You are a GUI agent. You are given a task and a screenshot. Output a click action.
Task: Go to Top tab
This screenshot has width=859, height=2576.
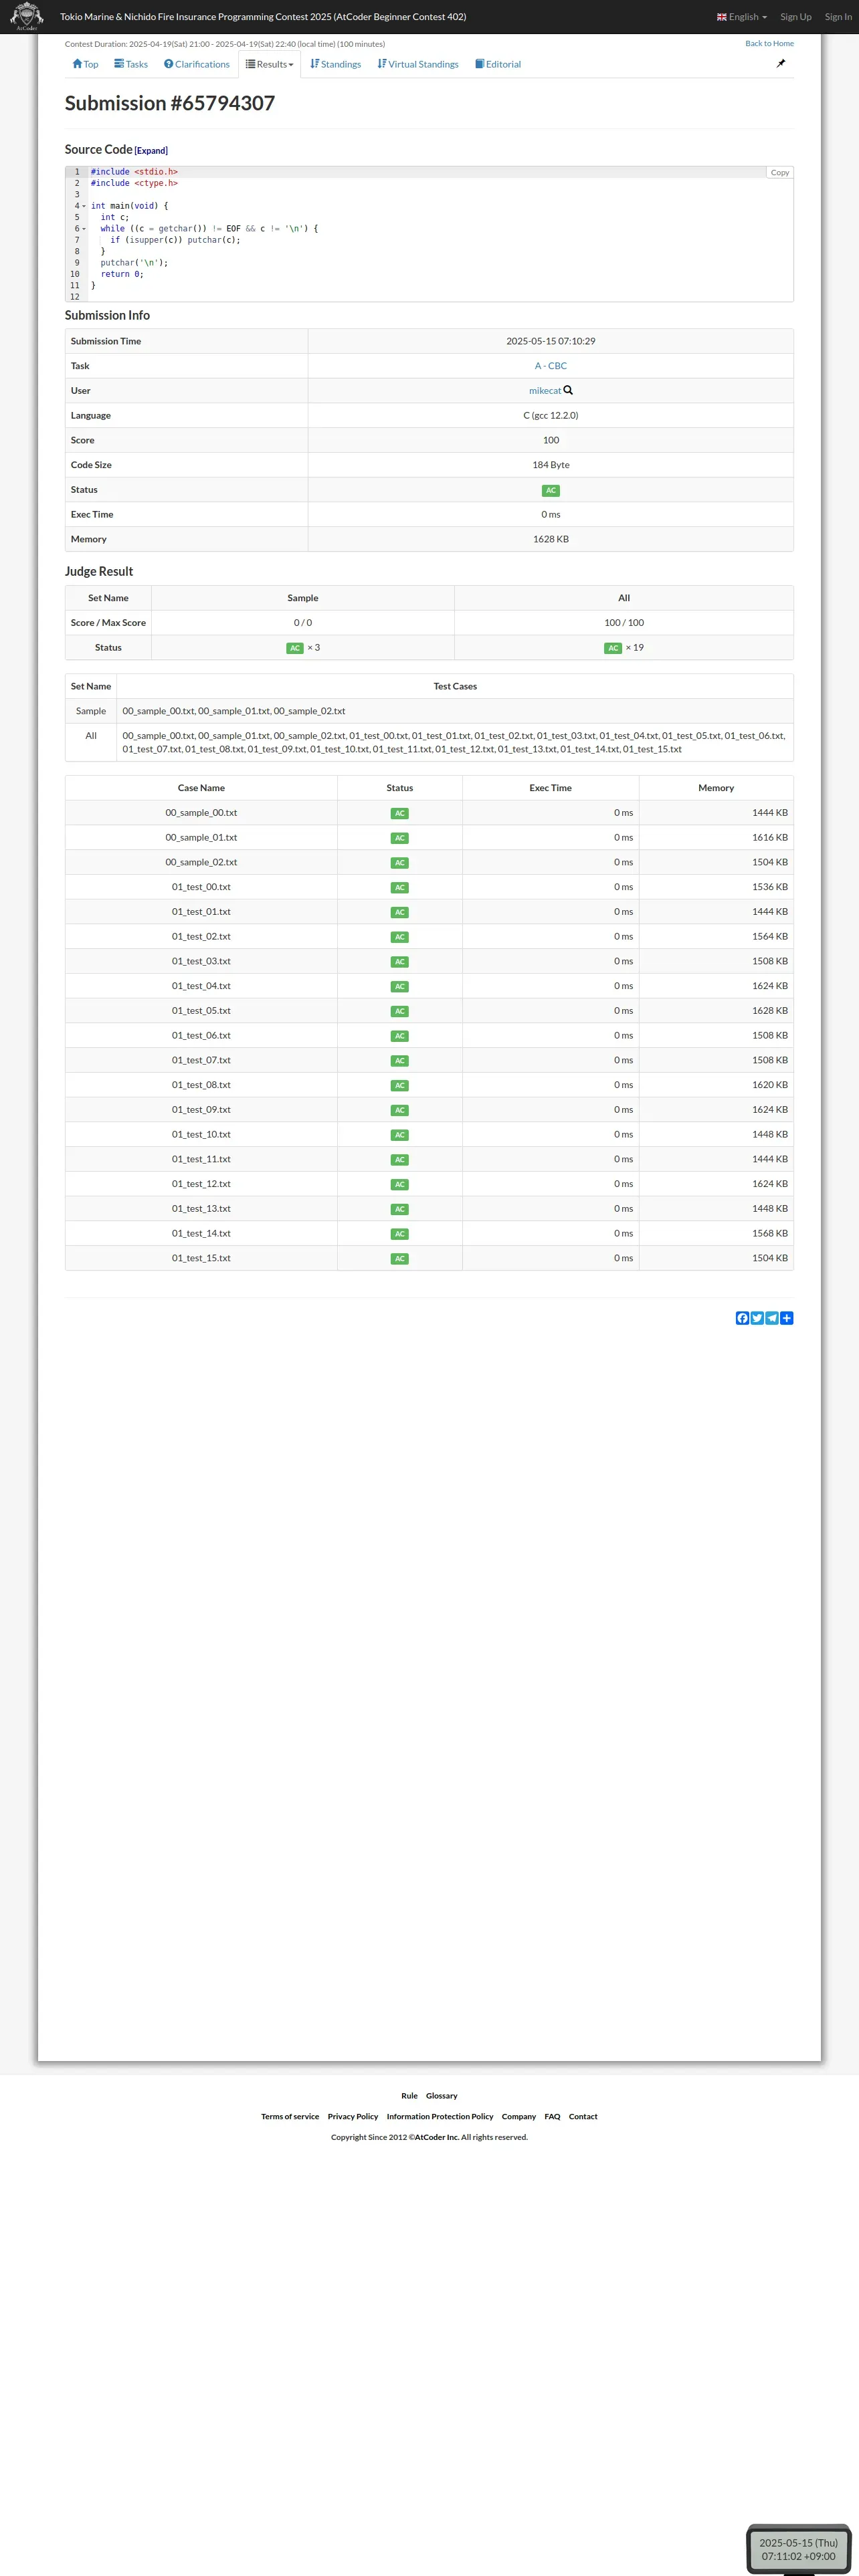[x=85, y=64]
